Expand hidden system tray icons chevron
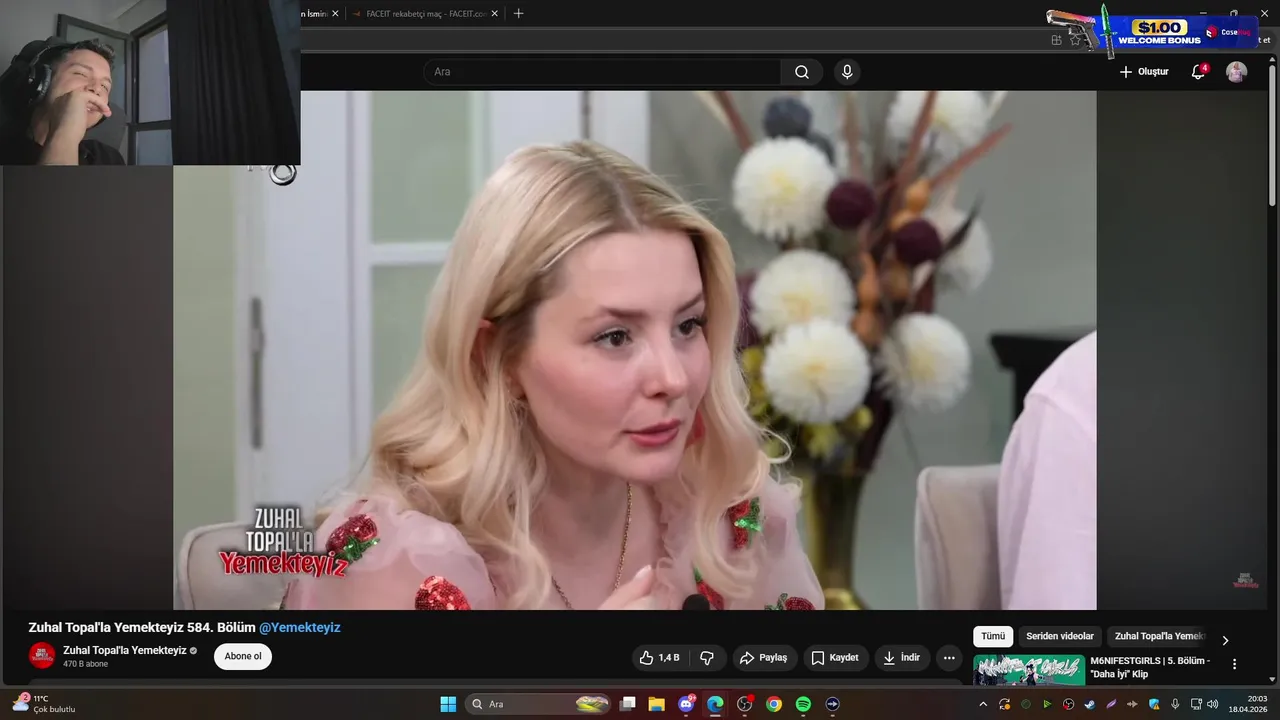Screen dimensions: 1280x720 [983, 704]
